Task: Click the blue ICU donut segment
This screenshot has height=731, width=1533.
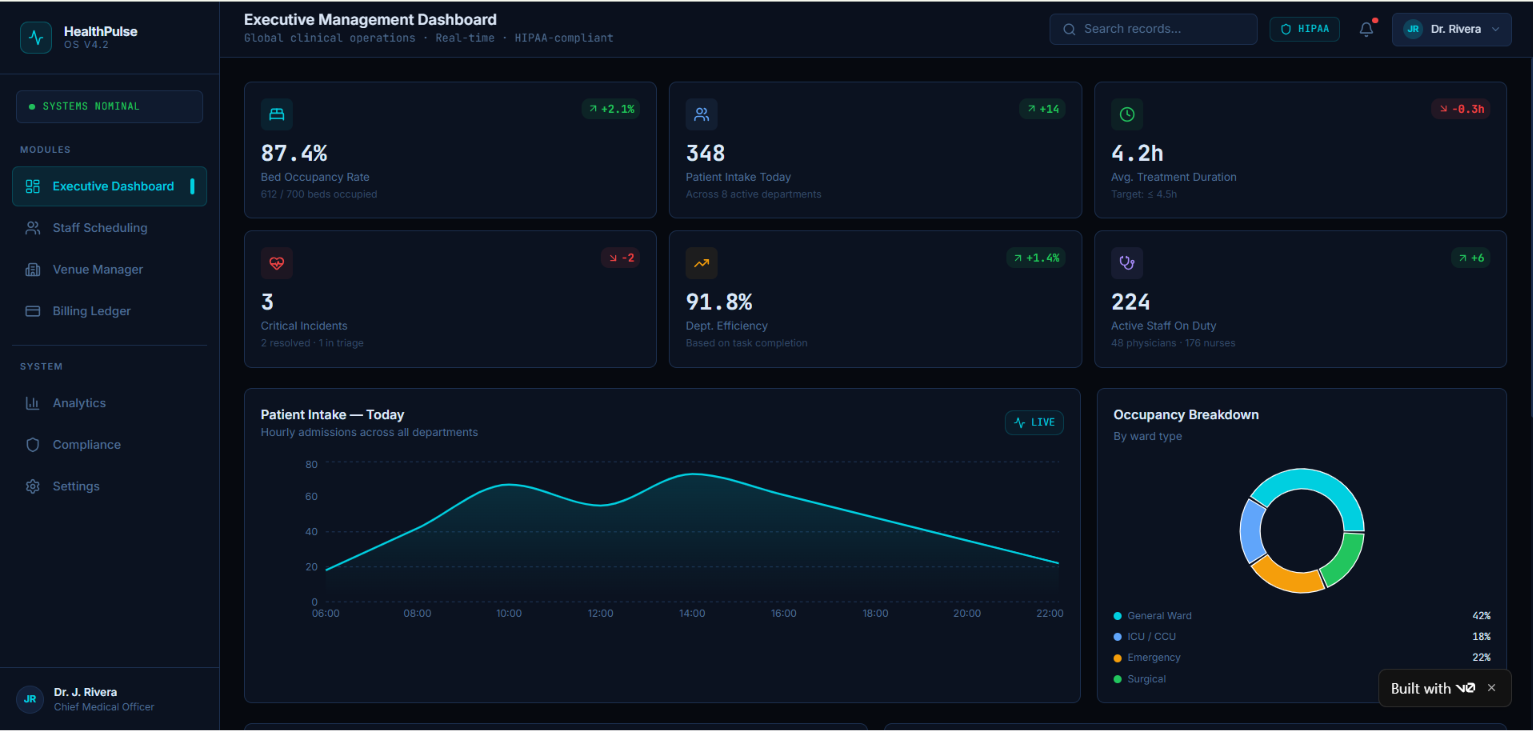Action: tap(1252, 529)
